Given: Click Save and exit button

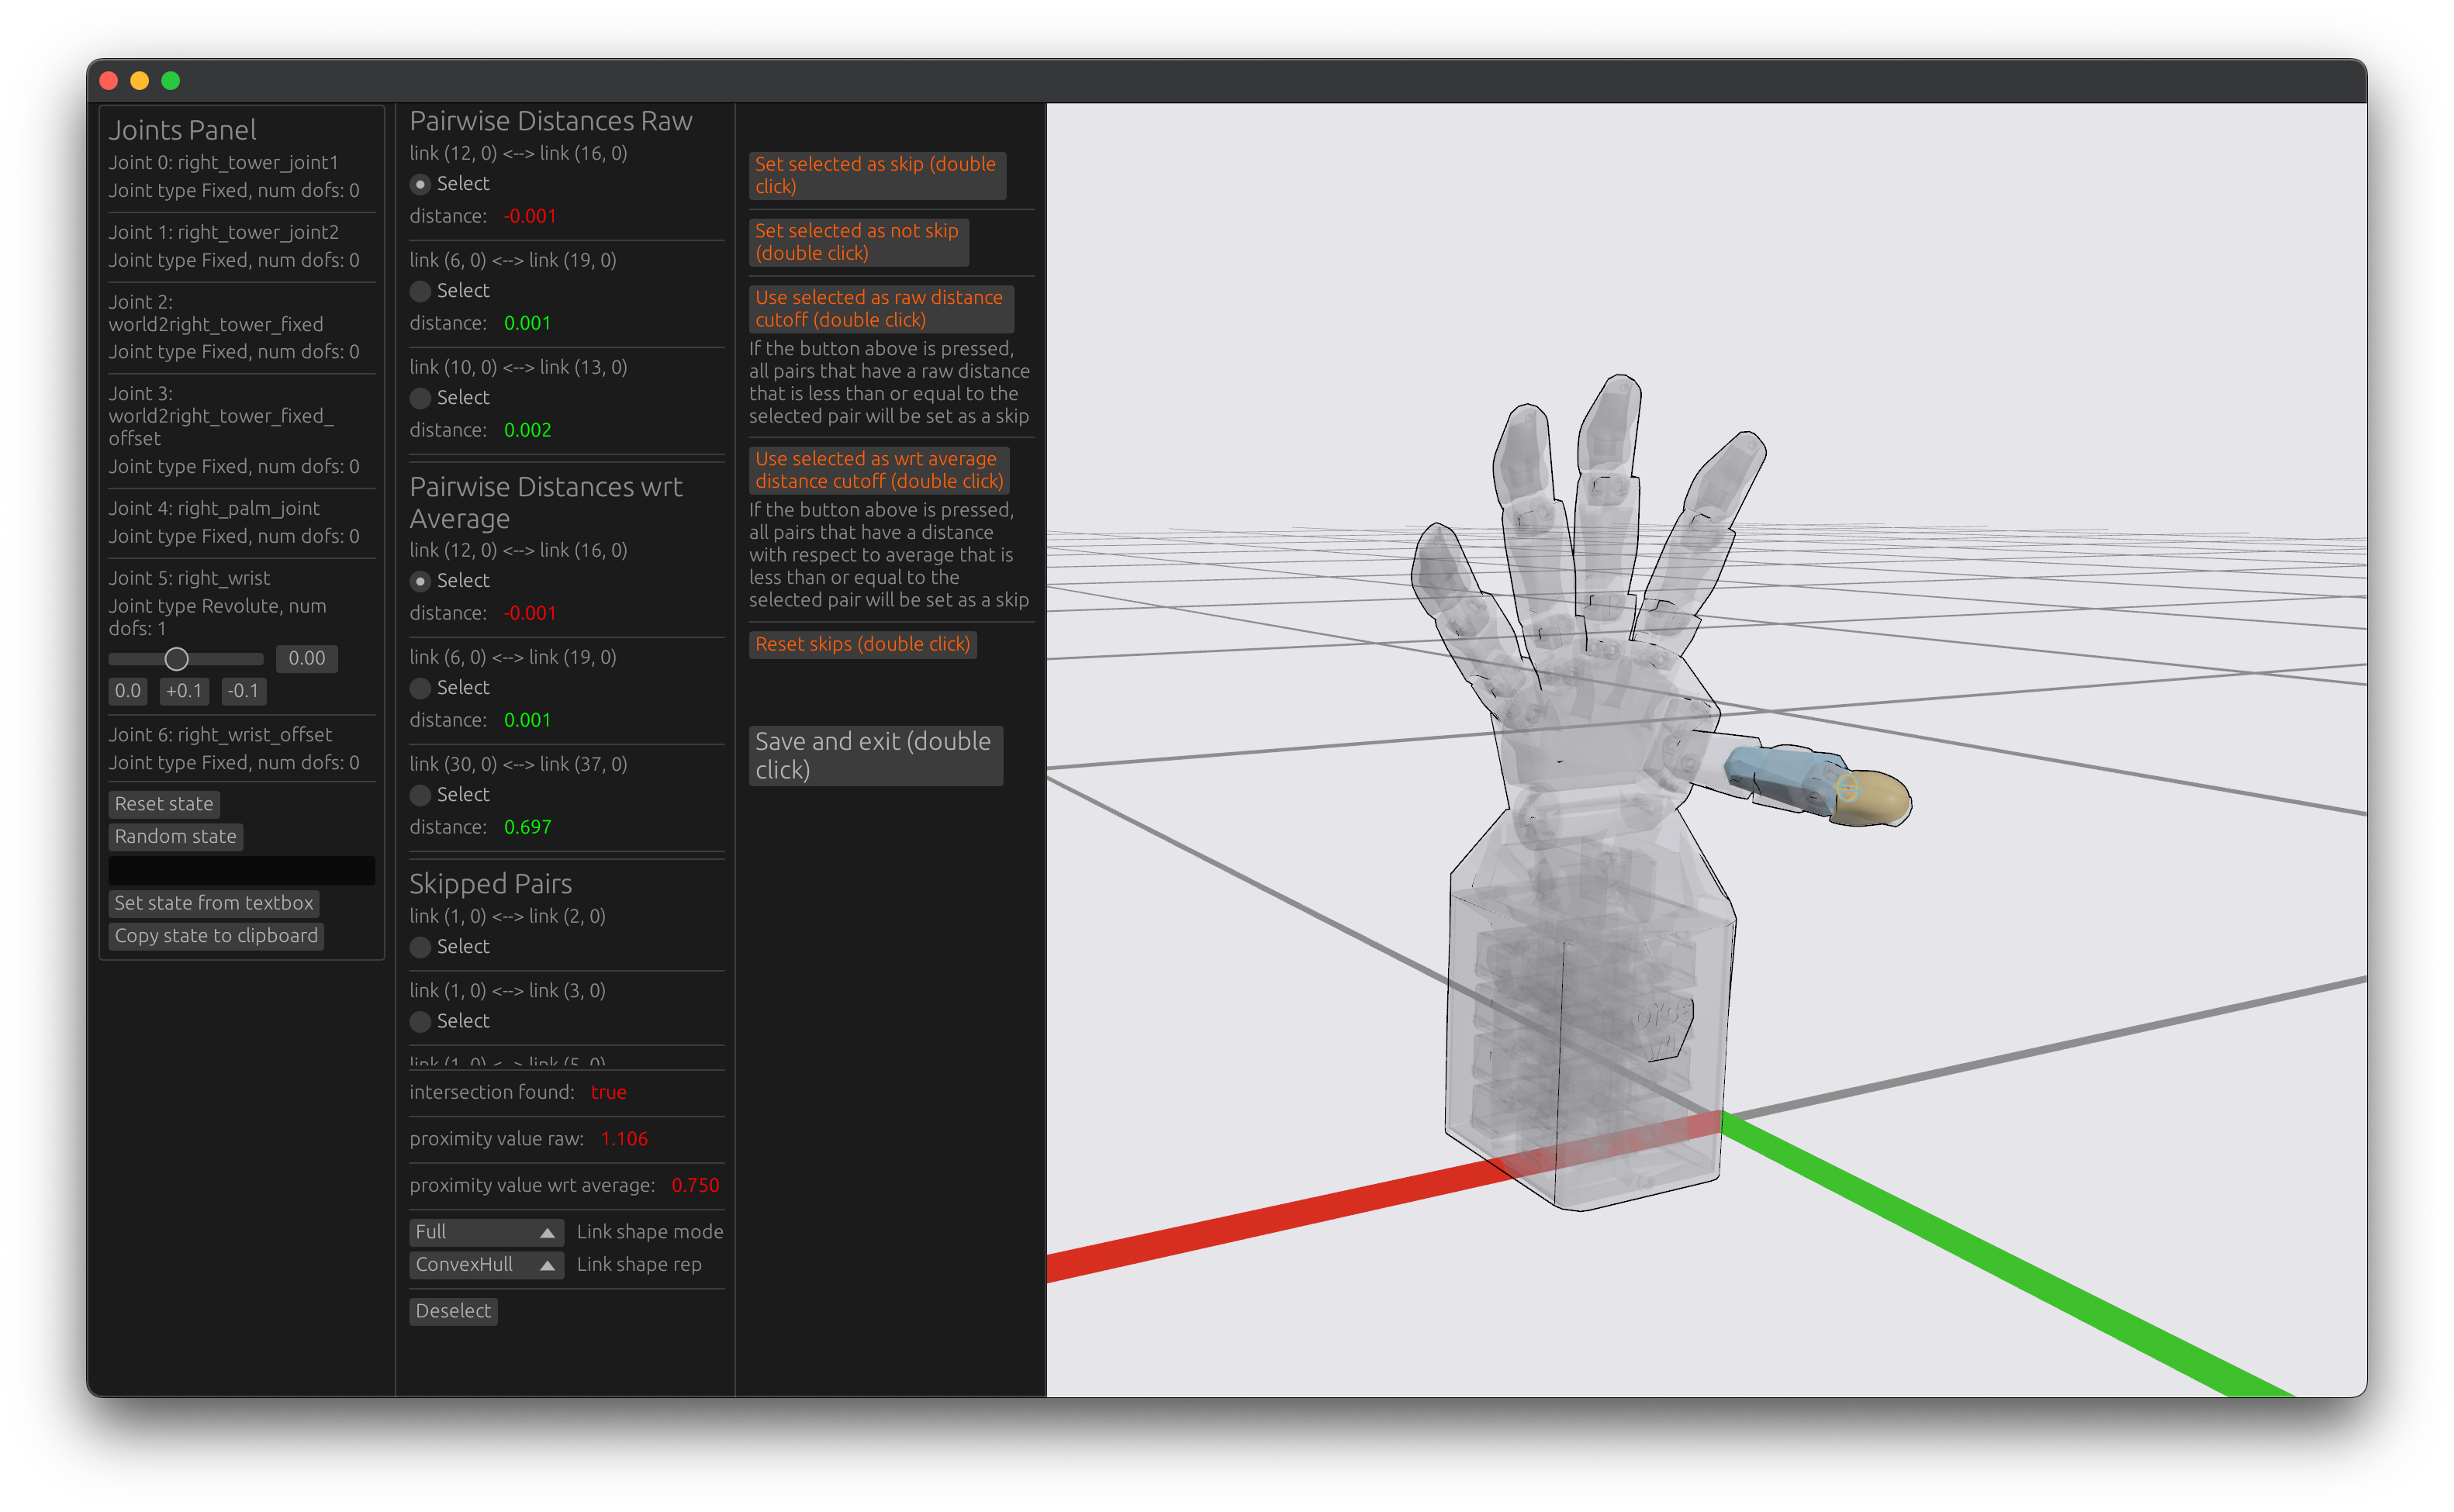Looking at the screenshot, I should click(874, 755).
